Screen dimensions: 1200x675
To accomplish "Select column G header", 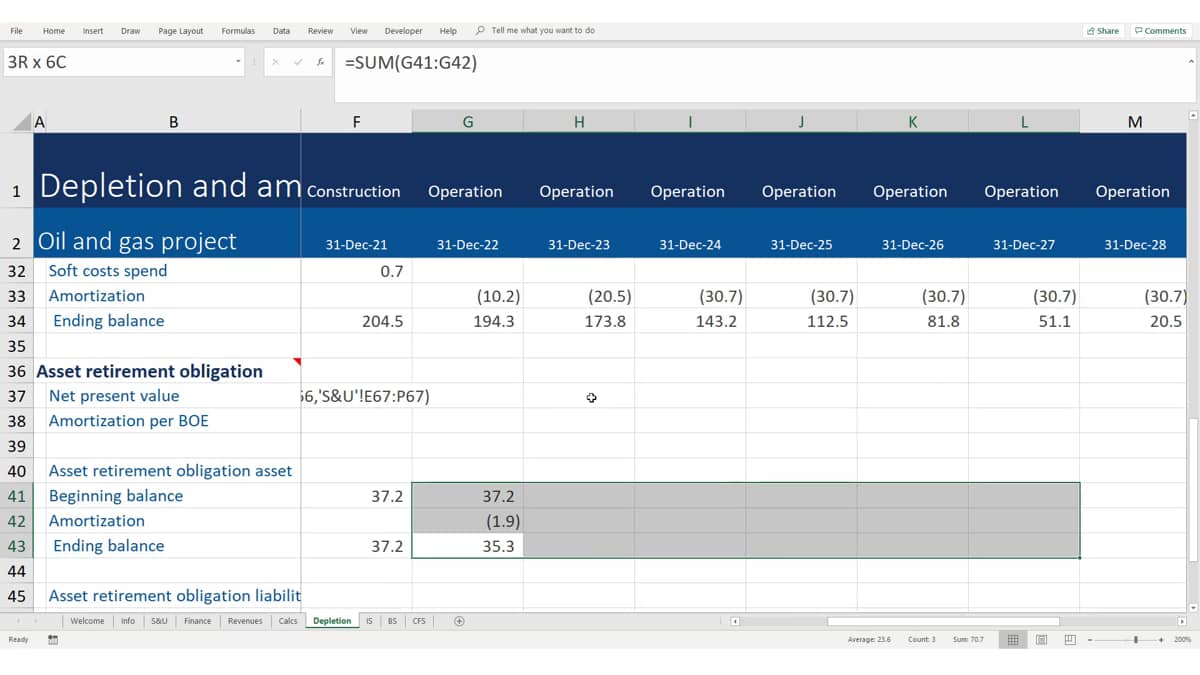I will pos(467,122).
